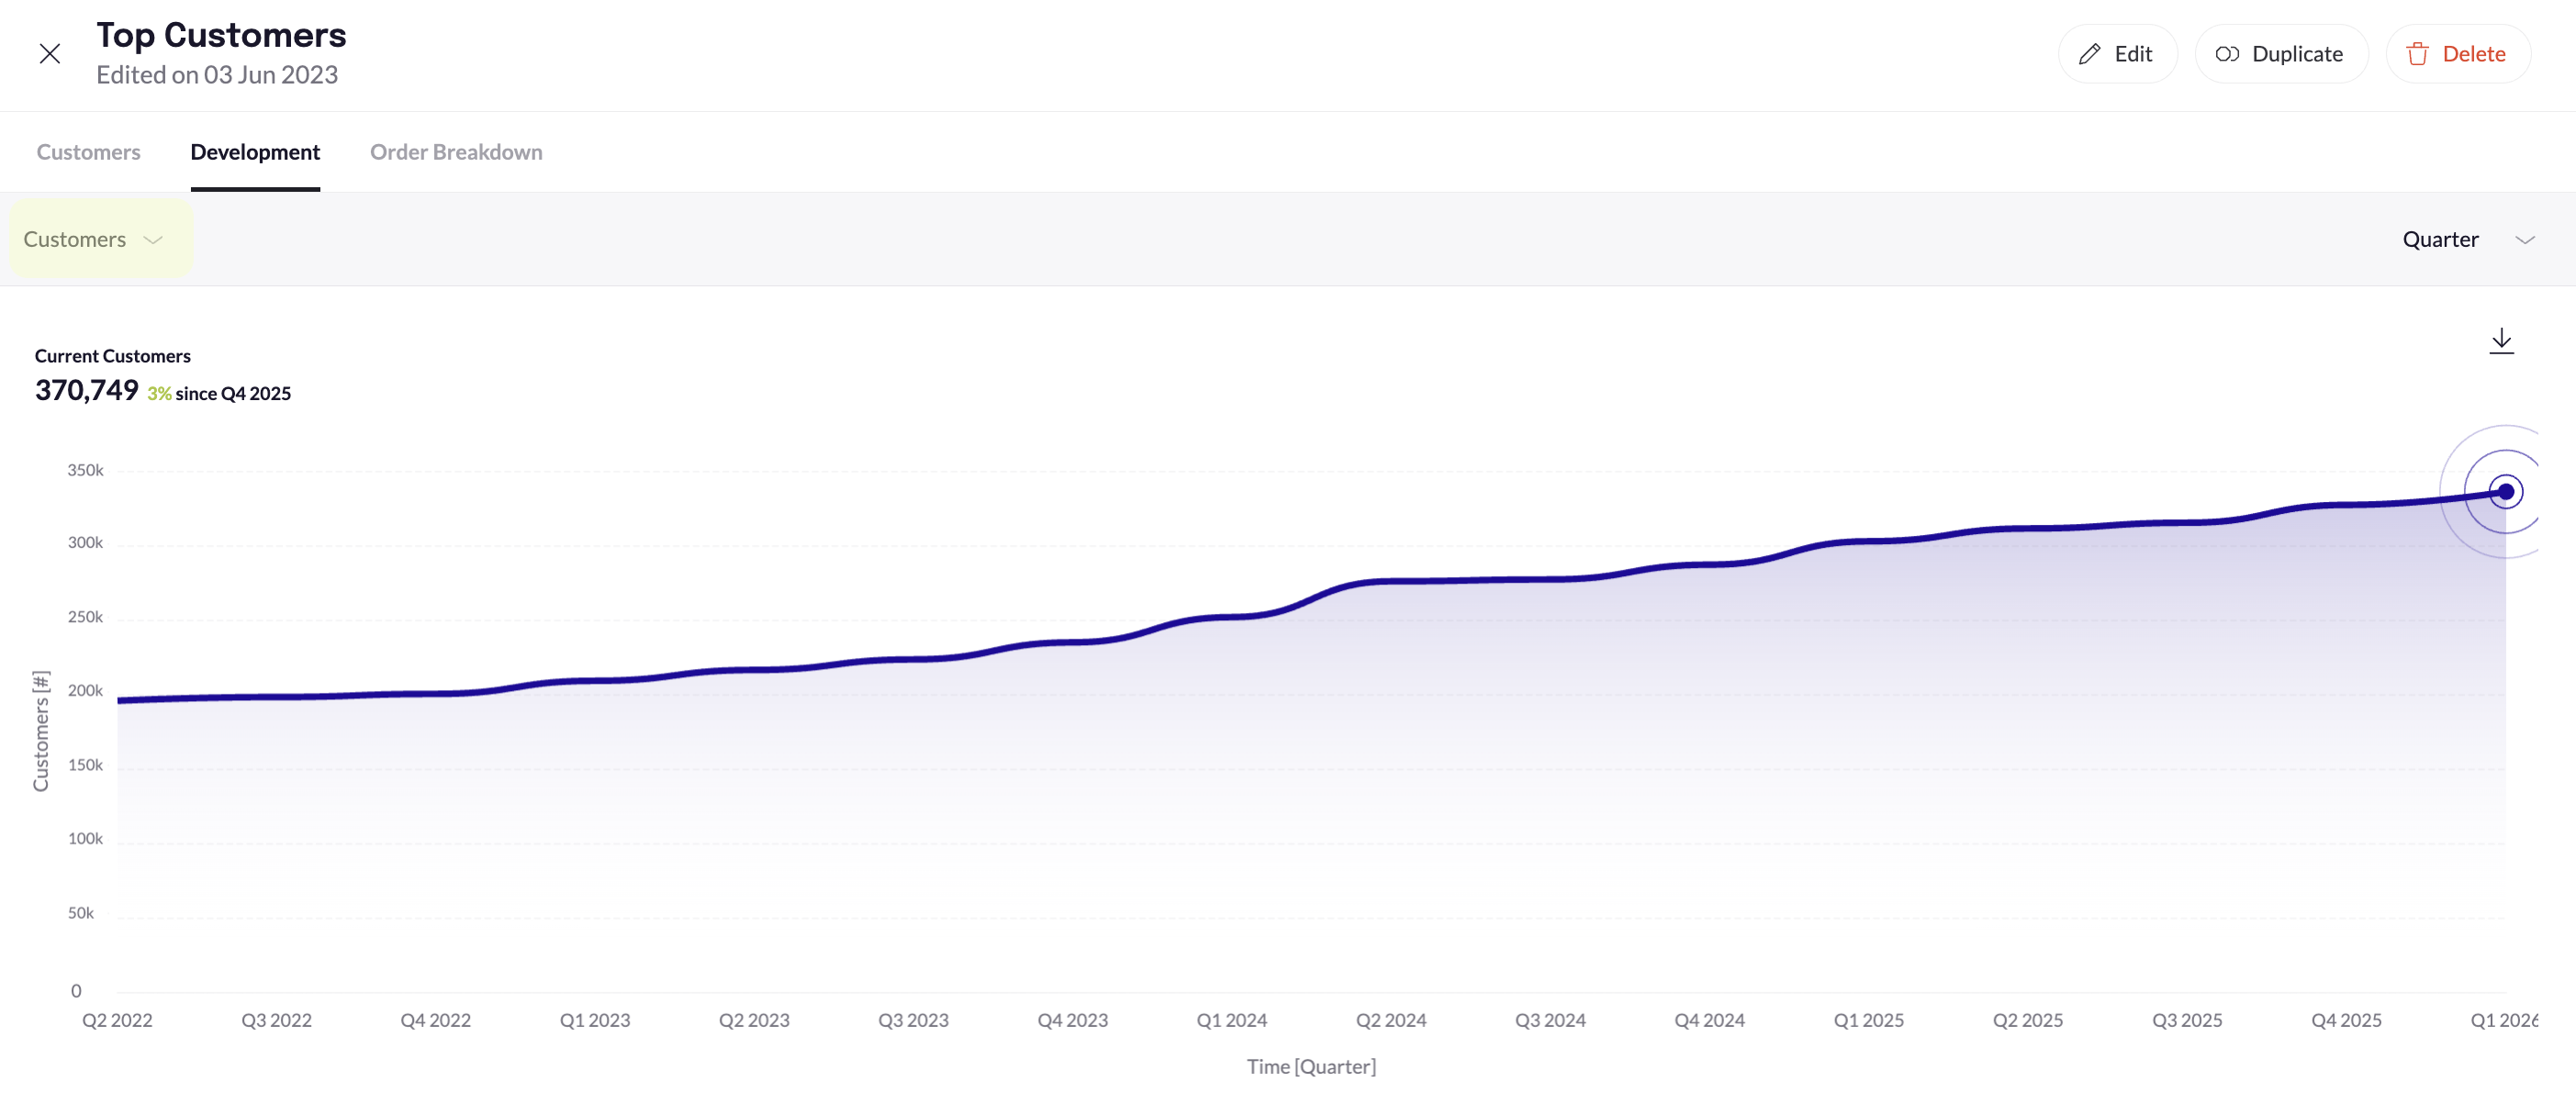Click the highlighted data point at Q1 2026
Screen dimensions: 2576x1093
pos(2505,491)
